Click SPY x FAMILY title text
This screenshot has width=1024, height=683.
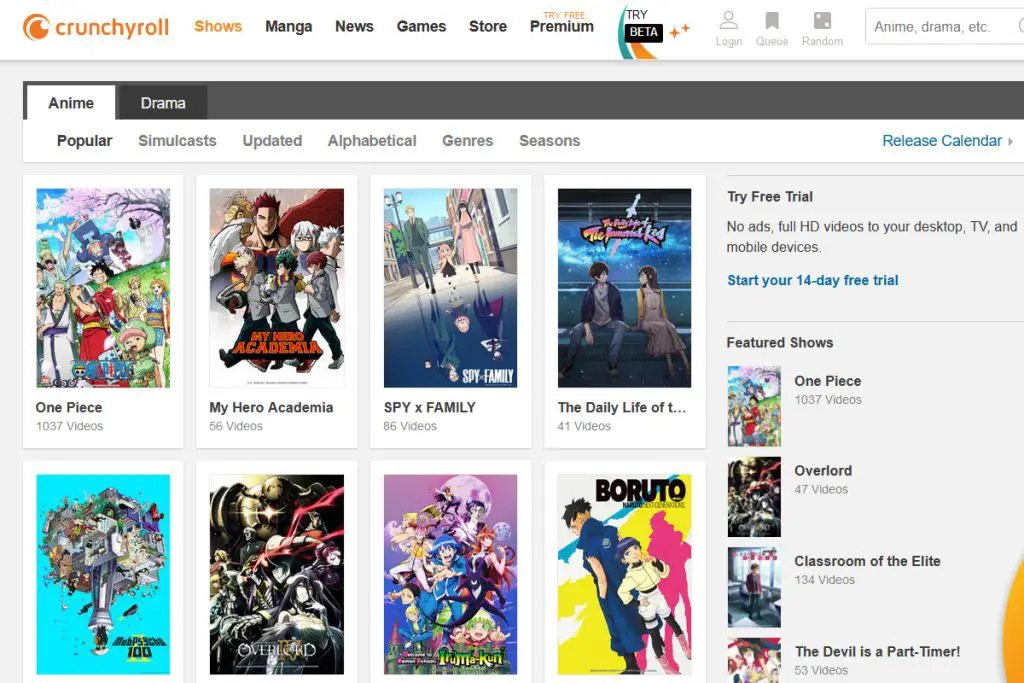coord(430,407)
